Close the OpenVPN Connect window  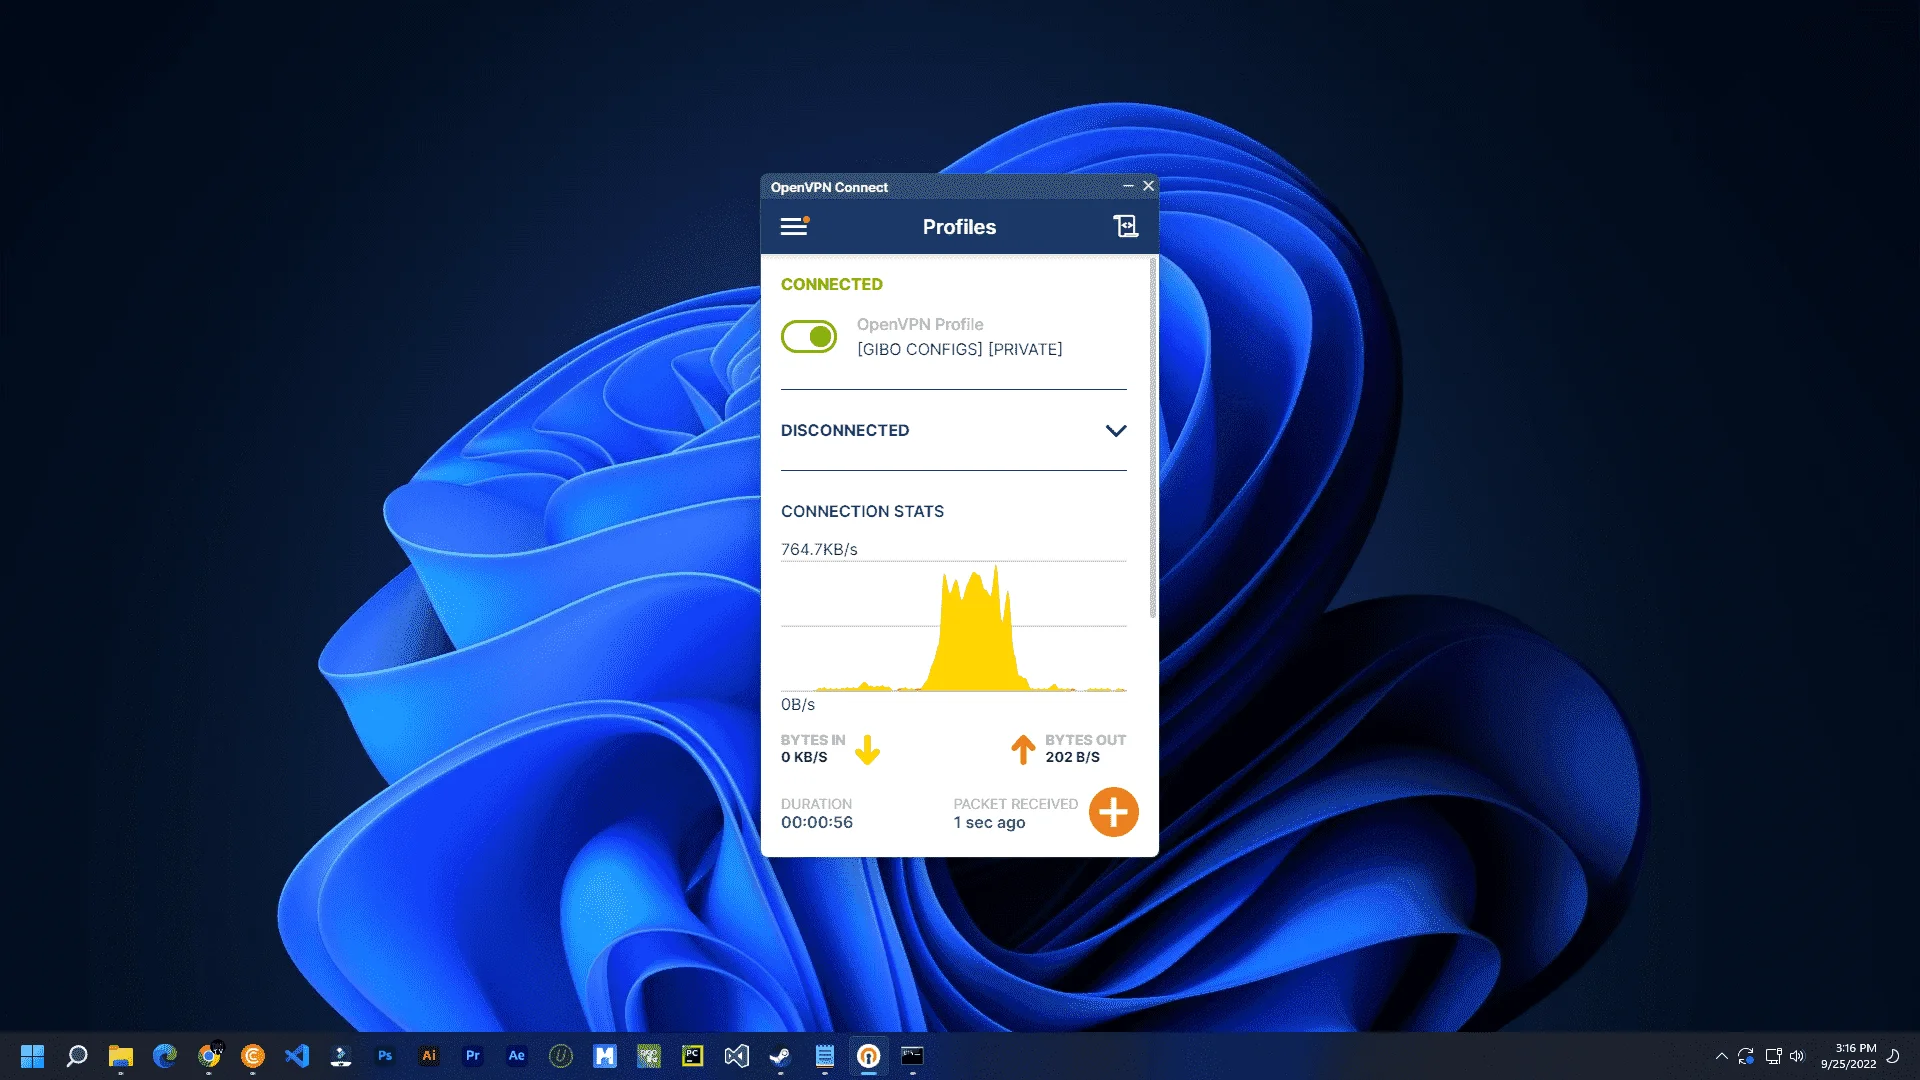click(1149, 186)
